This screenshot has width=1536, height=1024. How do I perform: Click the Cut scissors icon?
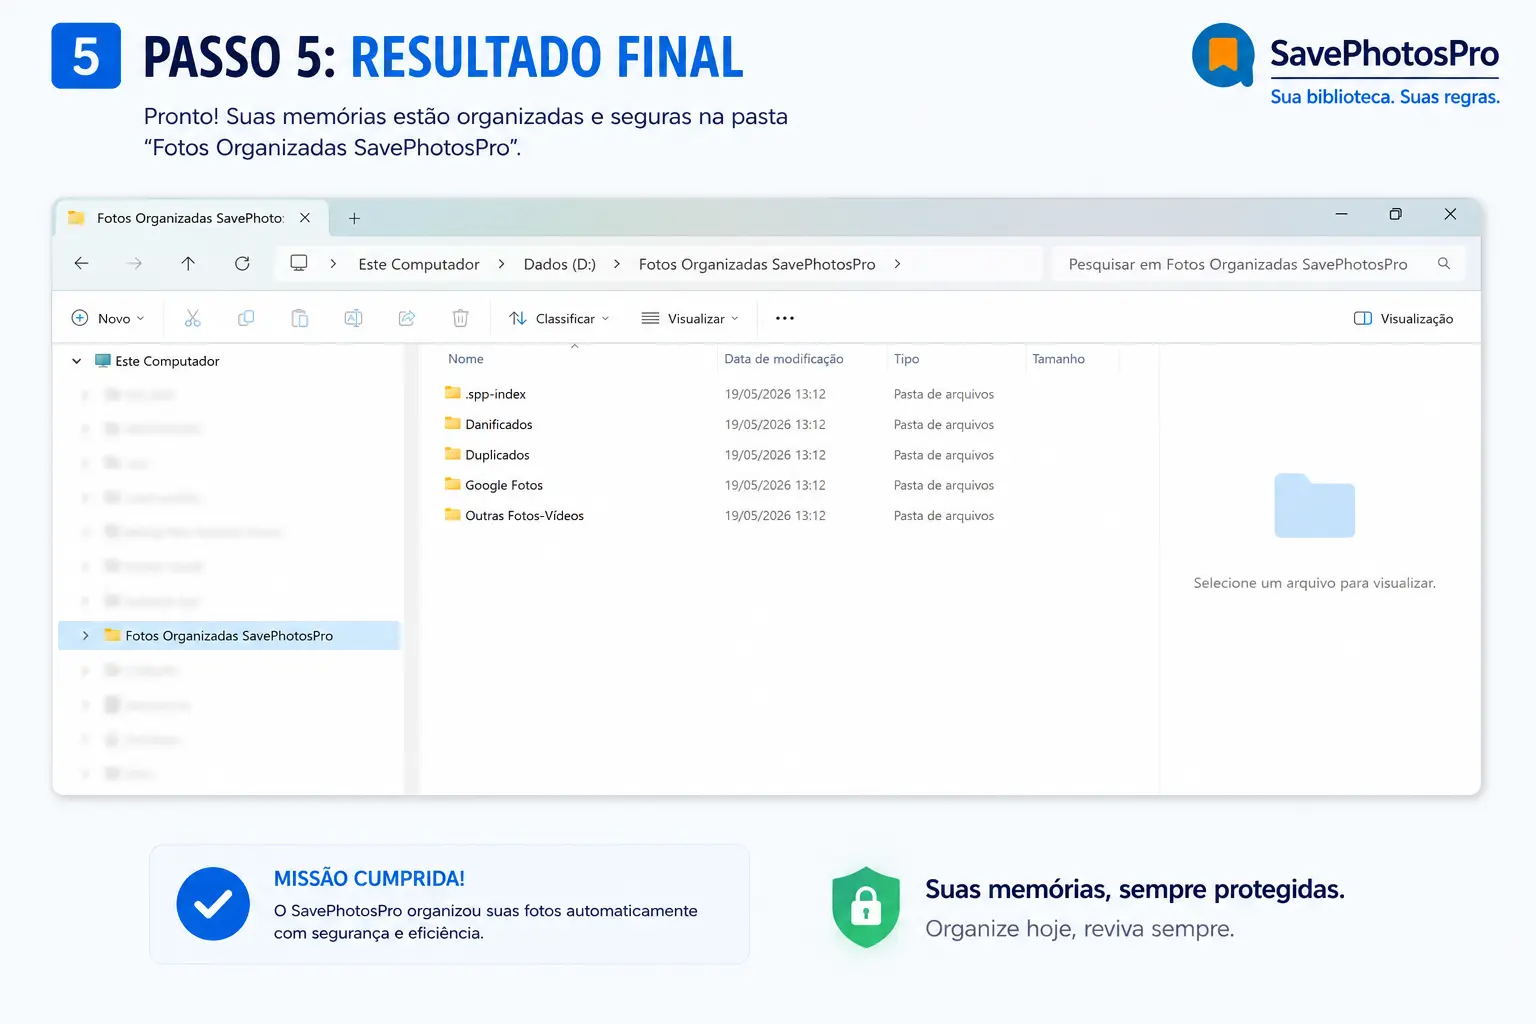tap(192, 318)
